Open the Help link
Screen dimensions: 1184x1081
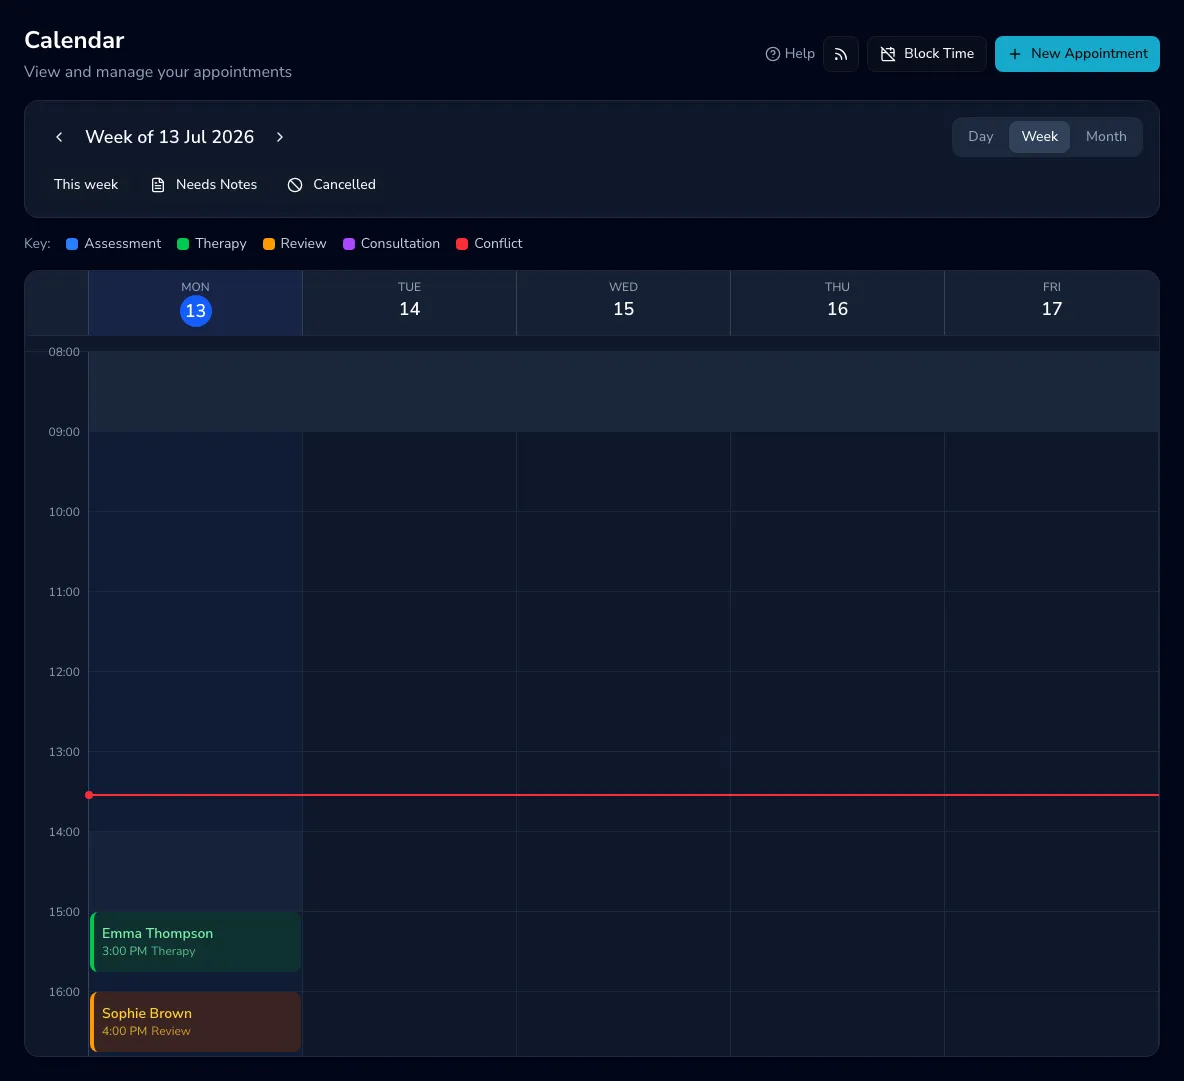point(790,54)
